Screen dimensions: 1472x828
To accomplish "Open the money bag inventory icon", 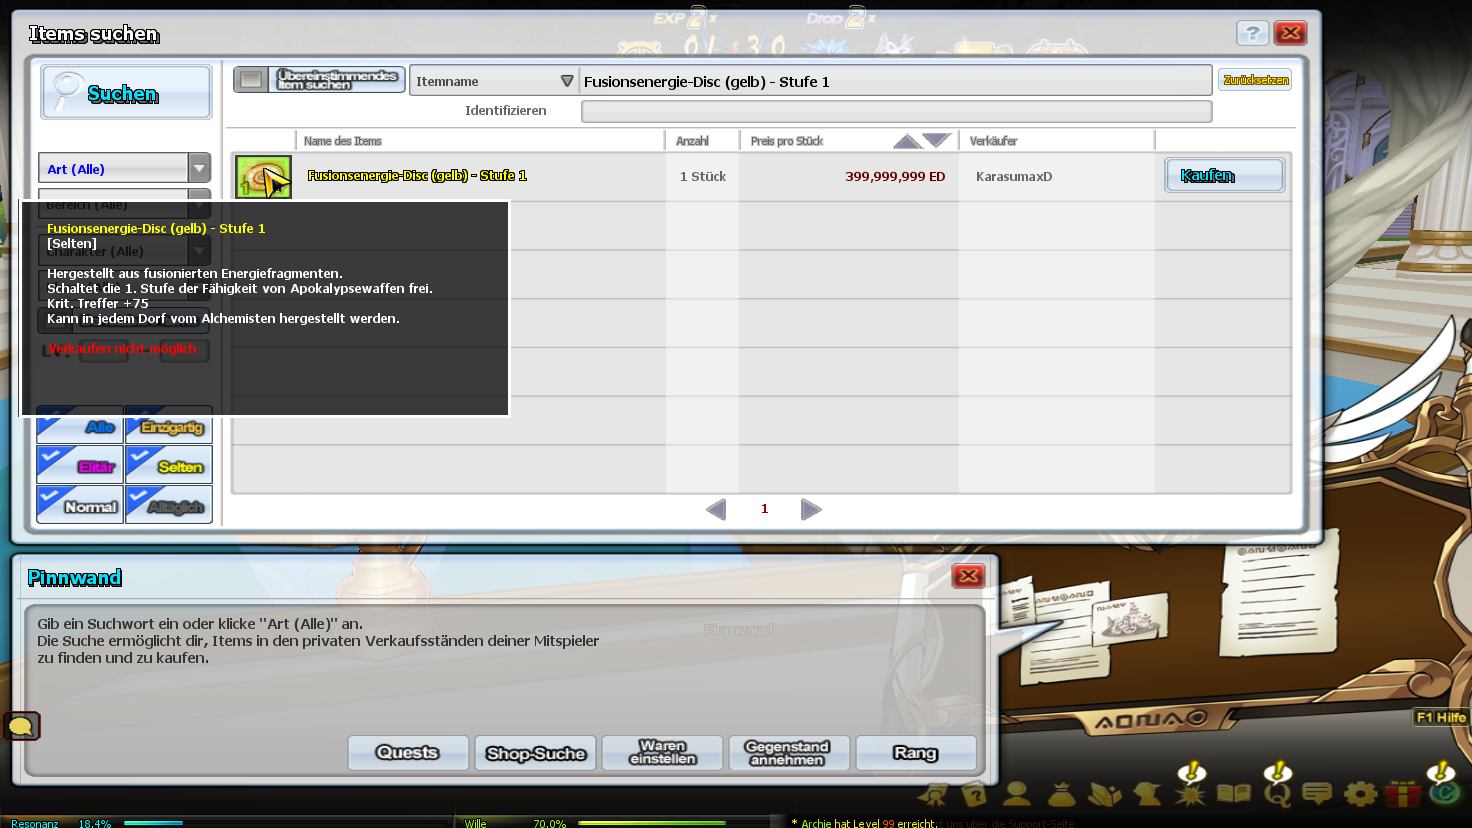I will coord(1061,794).
